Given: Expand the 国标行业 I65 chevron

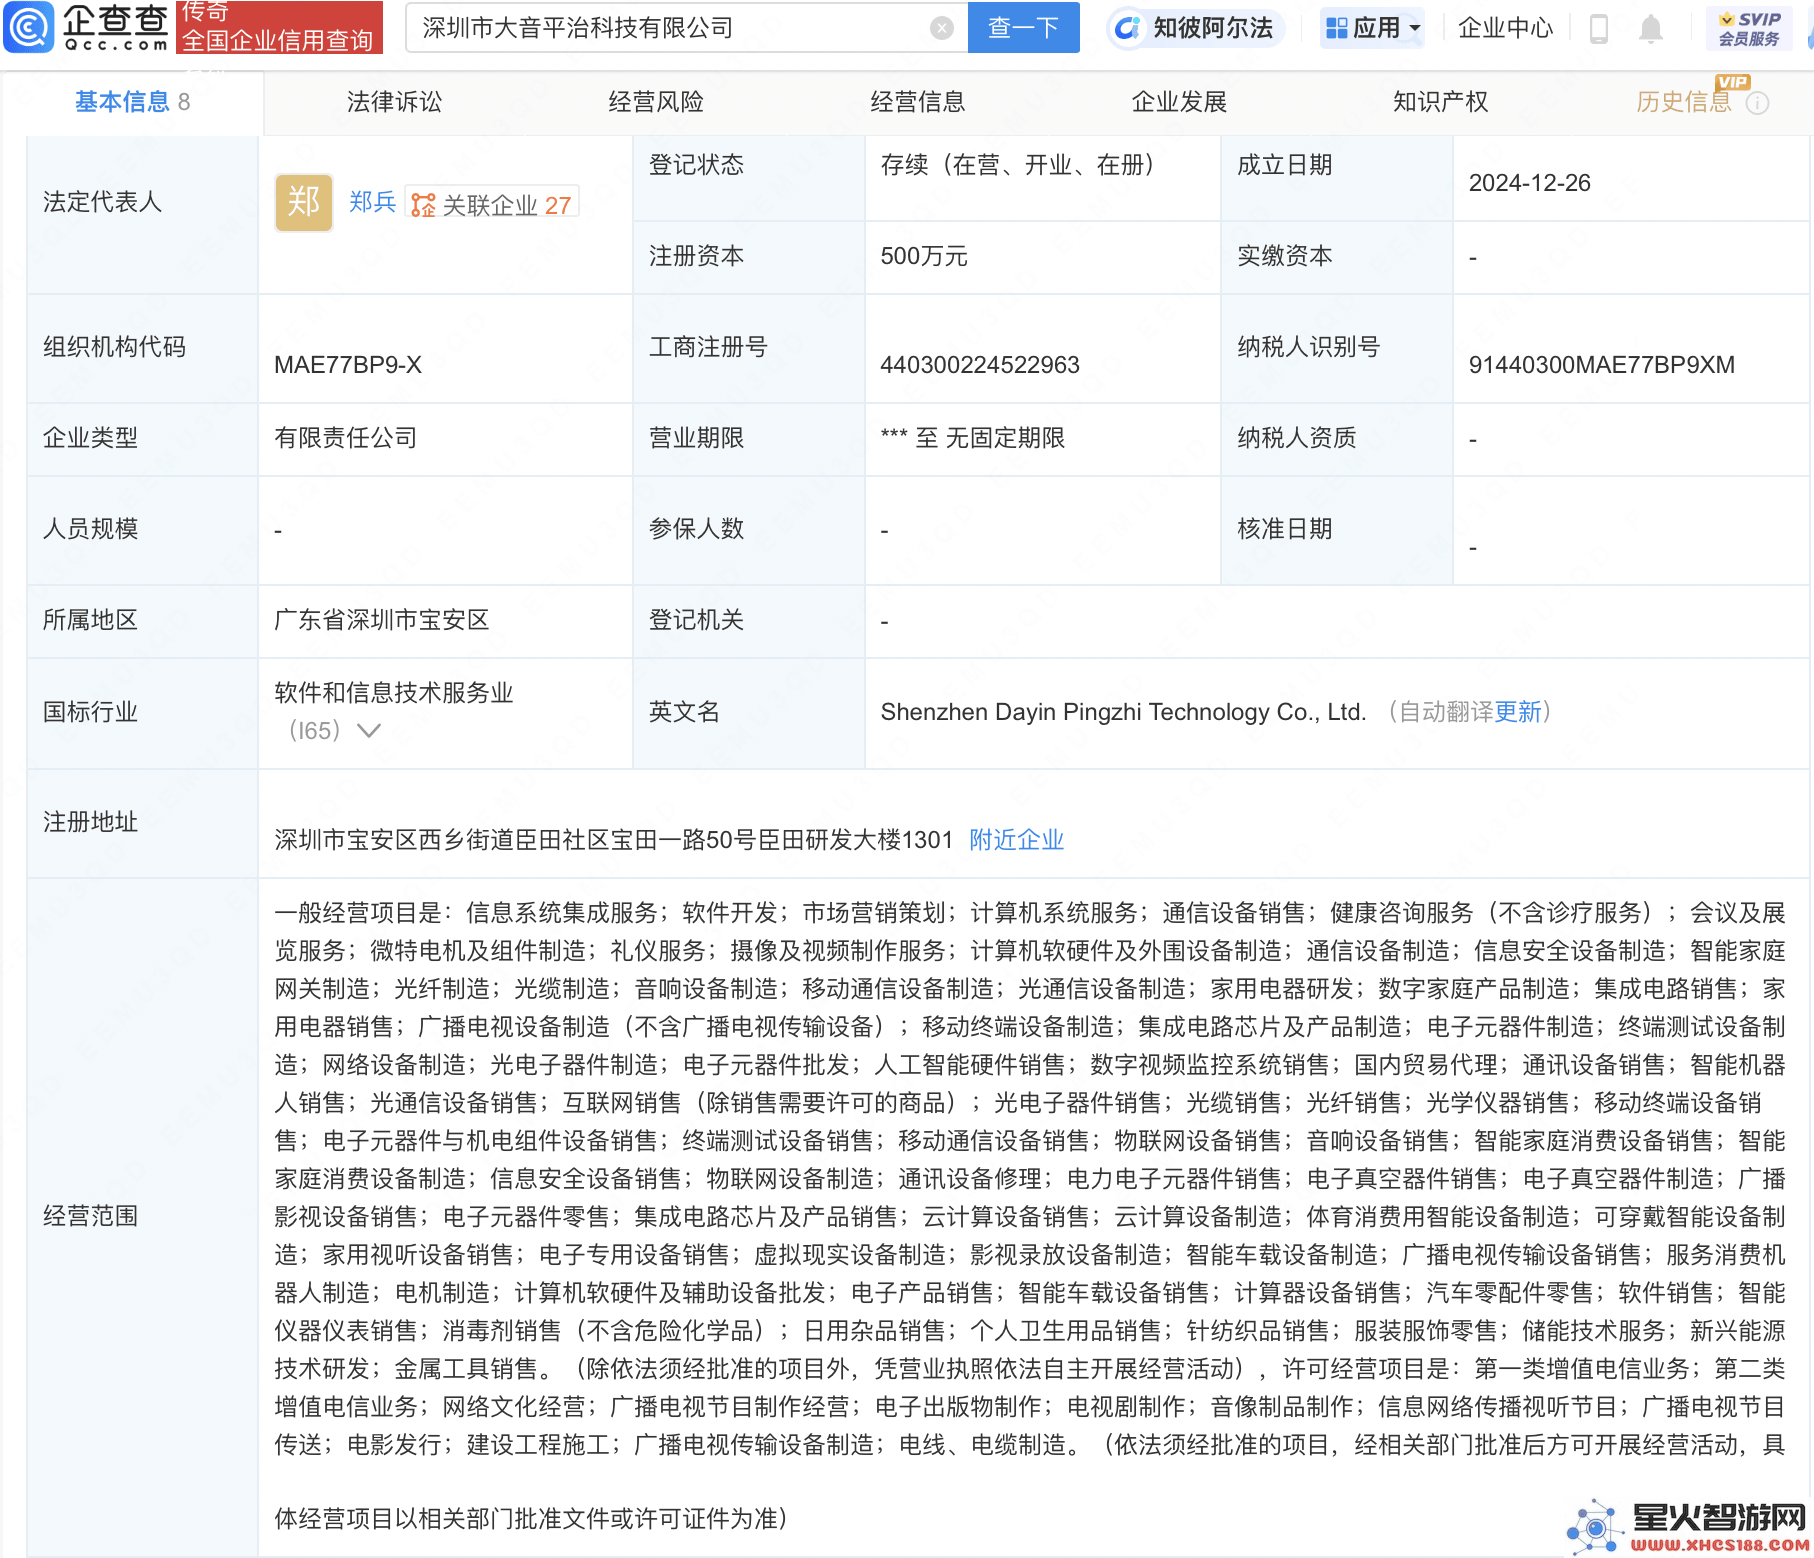Looking at the screenshot, I should (369, 731).
